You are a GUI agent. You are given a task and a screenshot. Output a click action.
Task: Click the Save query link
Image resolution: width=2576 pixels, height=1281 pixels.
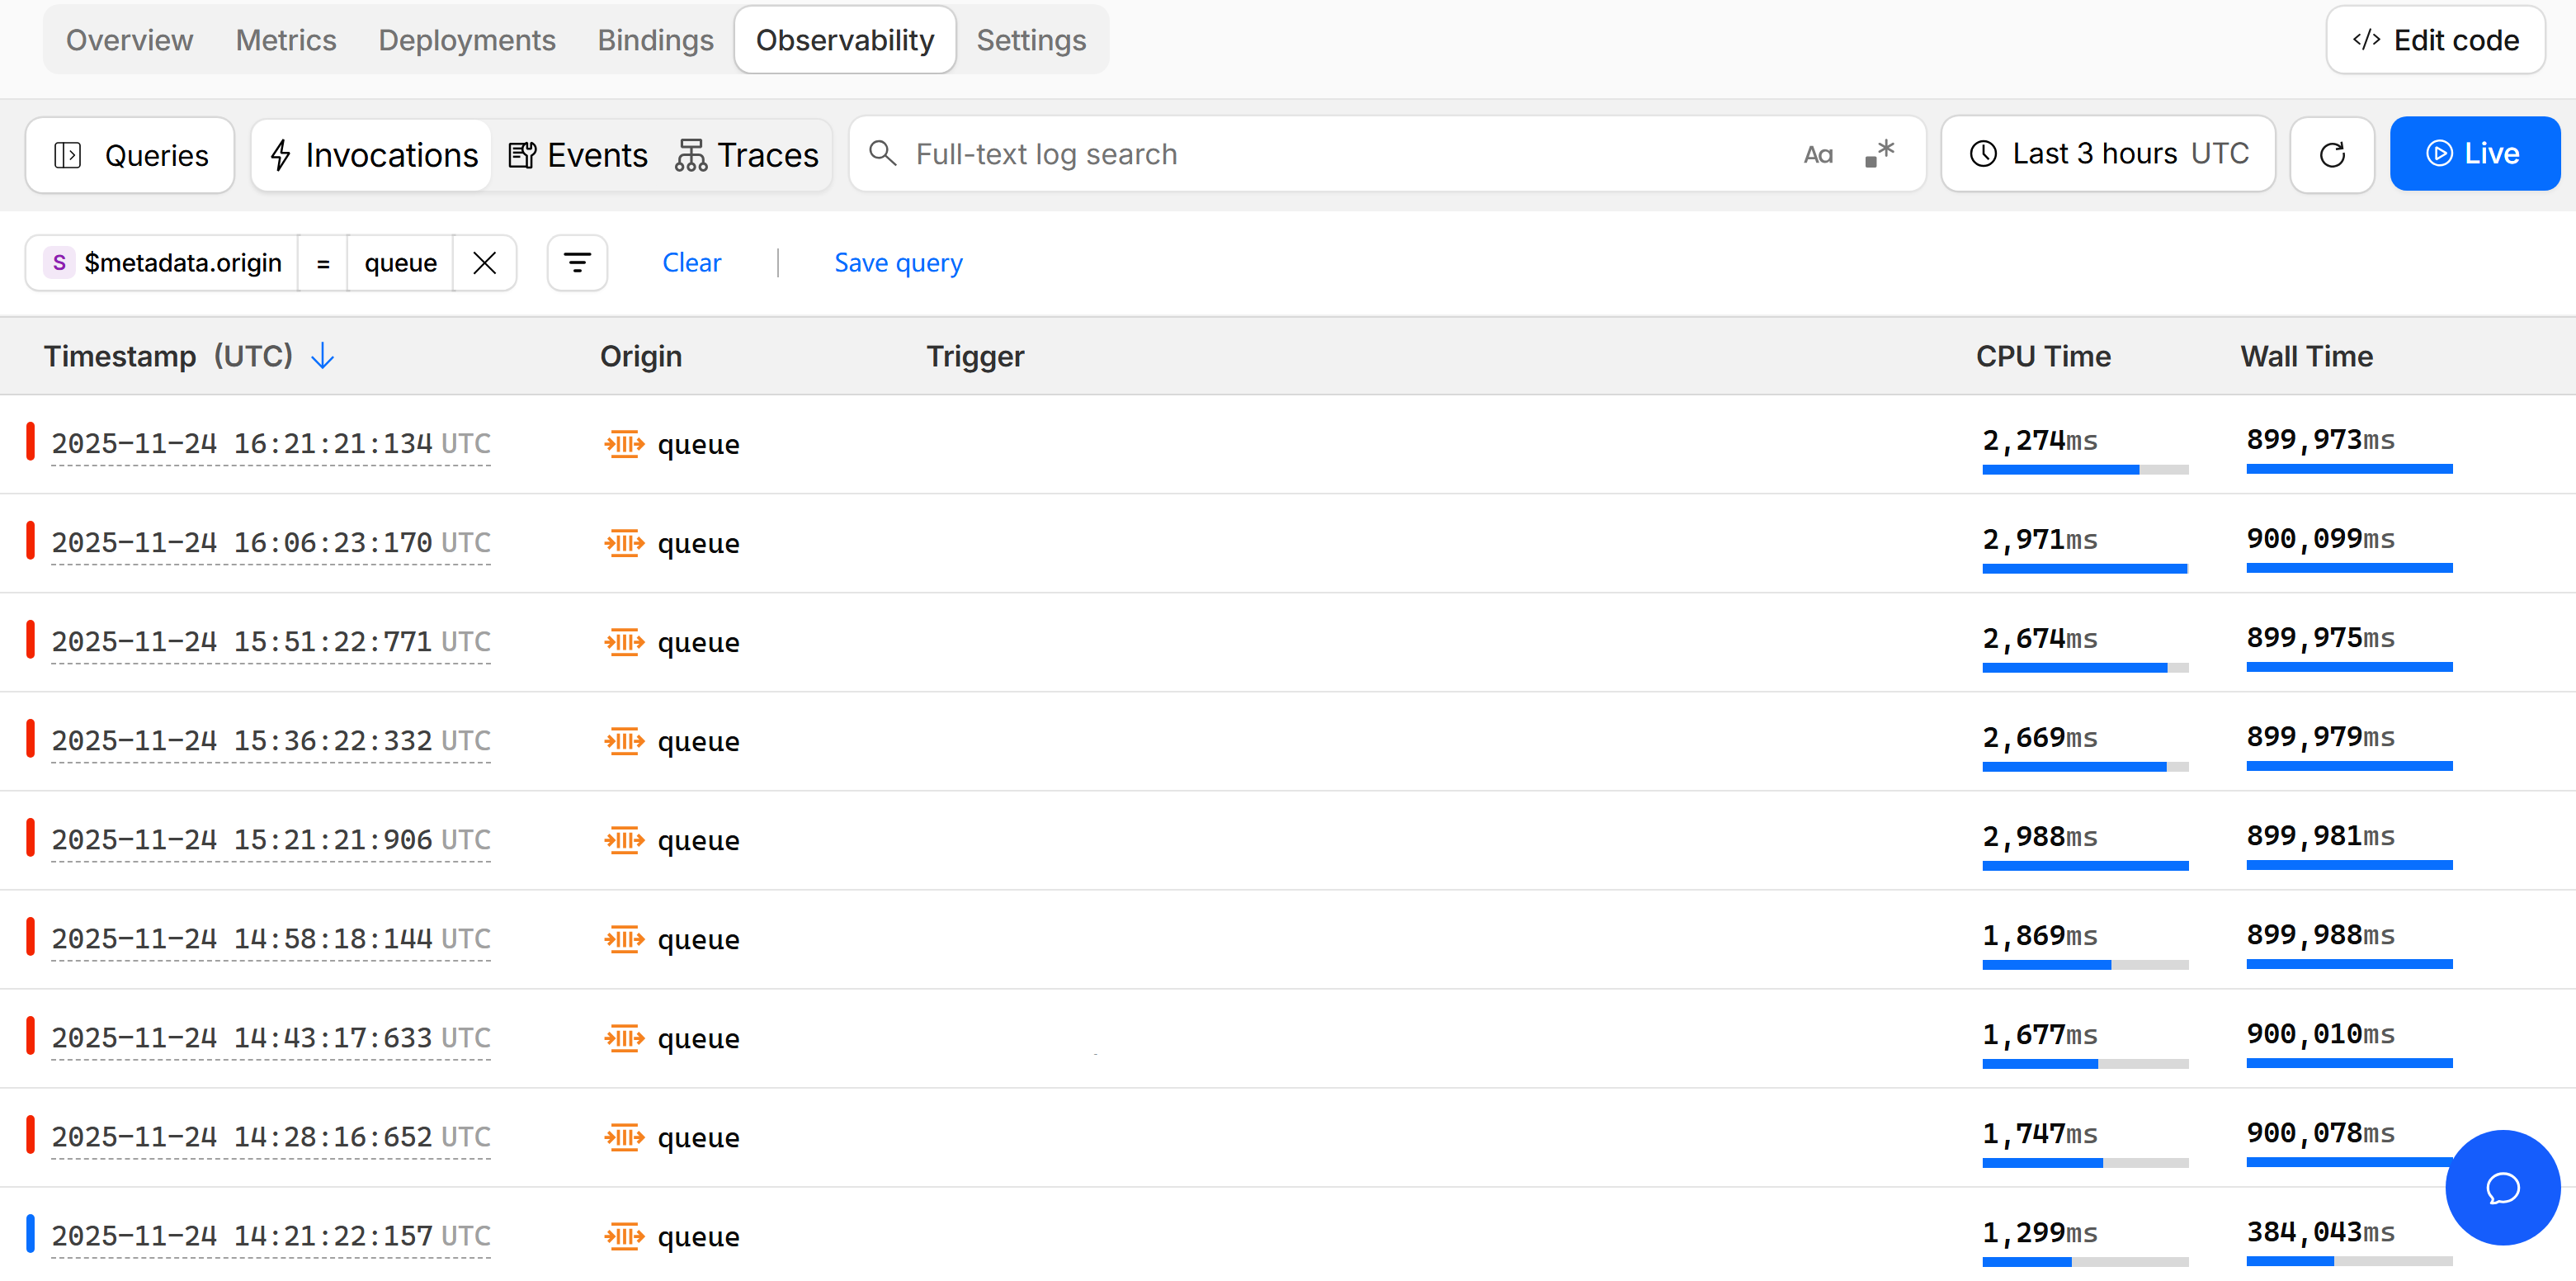click(898, 263)
